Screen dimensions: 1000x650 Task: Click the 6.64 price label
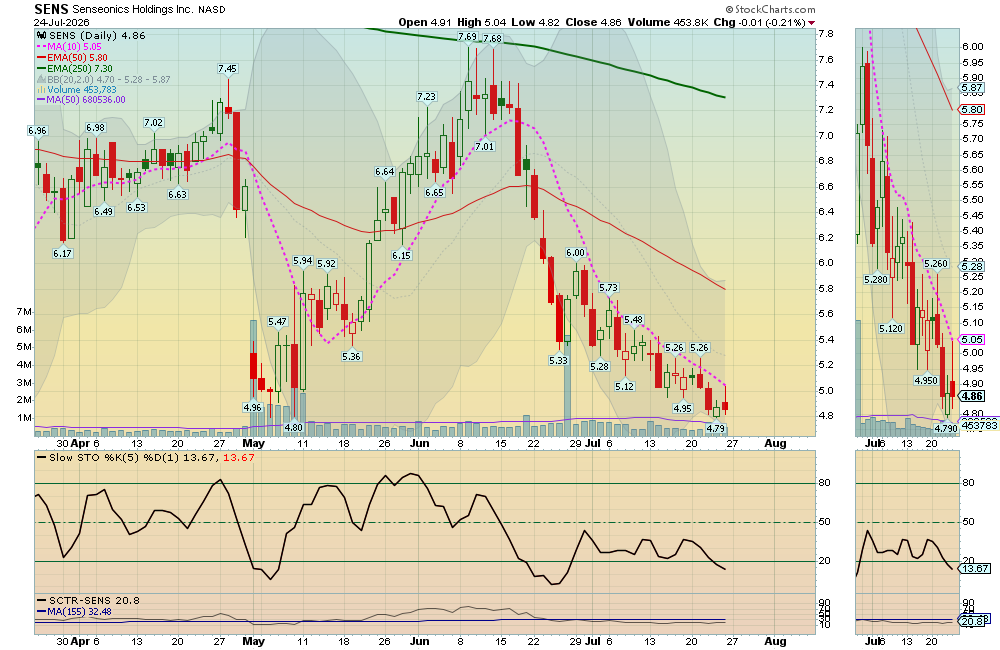coord(385,171)
